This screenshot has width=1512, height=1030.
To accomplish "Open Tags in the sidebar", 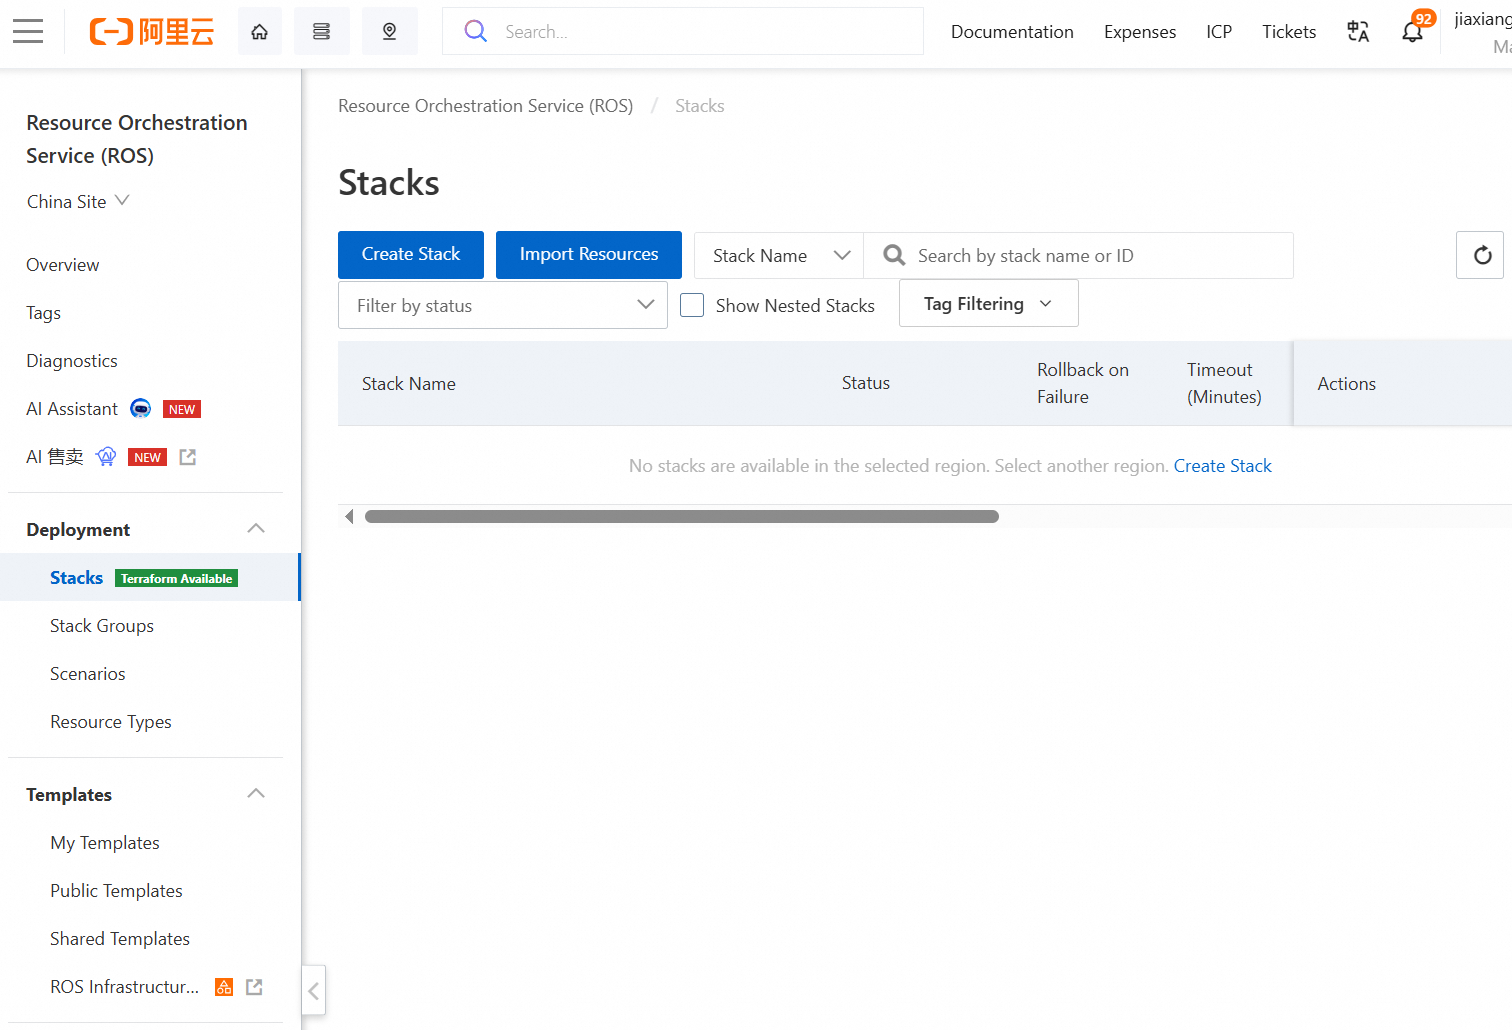I will tap(43, 313).
